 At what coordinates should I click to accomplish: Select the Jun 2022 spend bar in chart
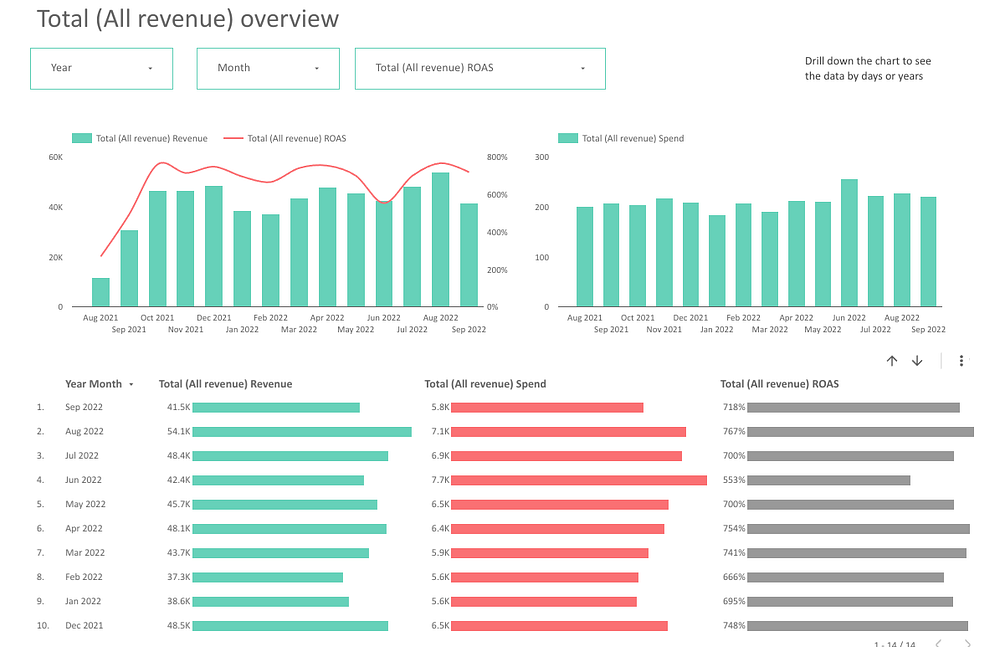(x=849, y=243)
